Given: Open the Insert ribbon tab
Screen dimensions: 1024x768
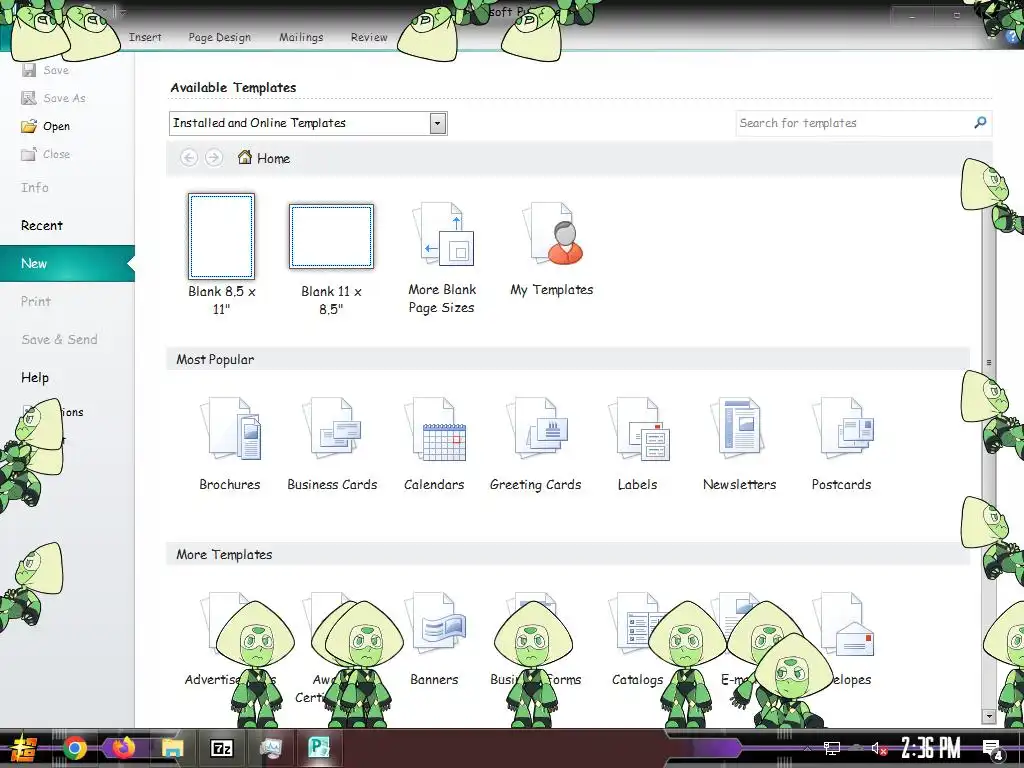Looking at the screenshot, I should 145,37.
